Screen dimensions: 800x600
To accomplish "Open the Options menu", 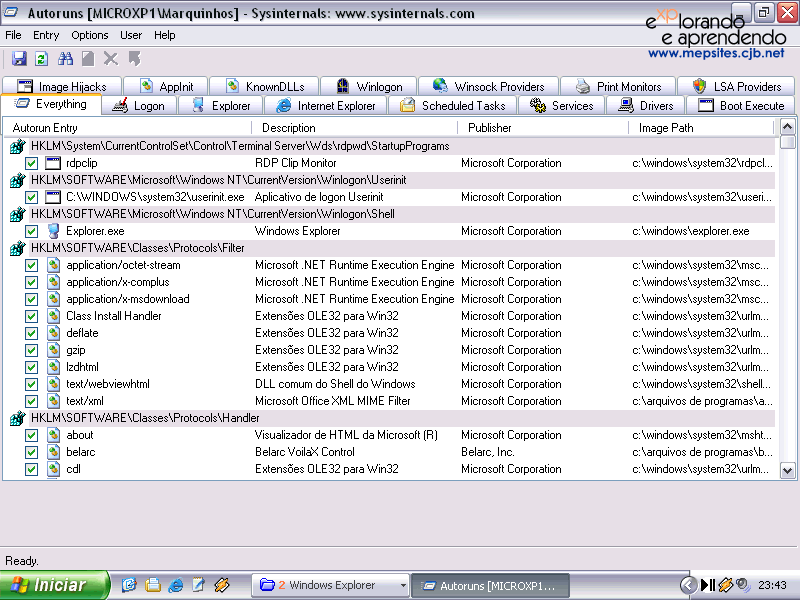I will 90,35.
